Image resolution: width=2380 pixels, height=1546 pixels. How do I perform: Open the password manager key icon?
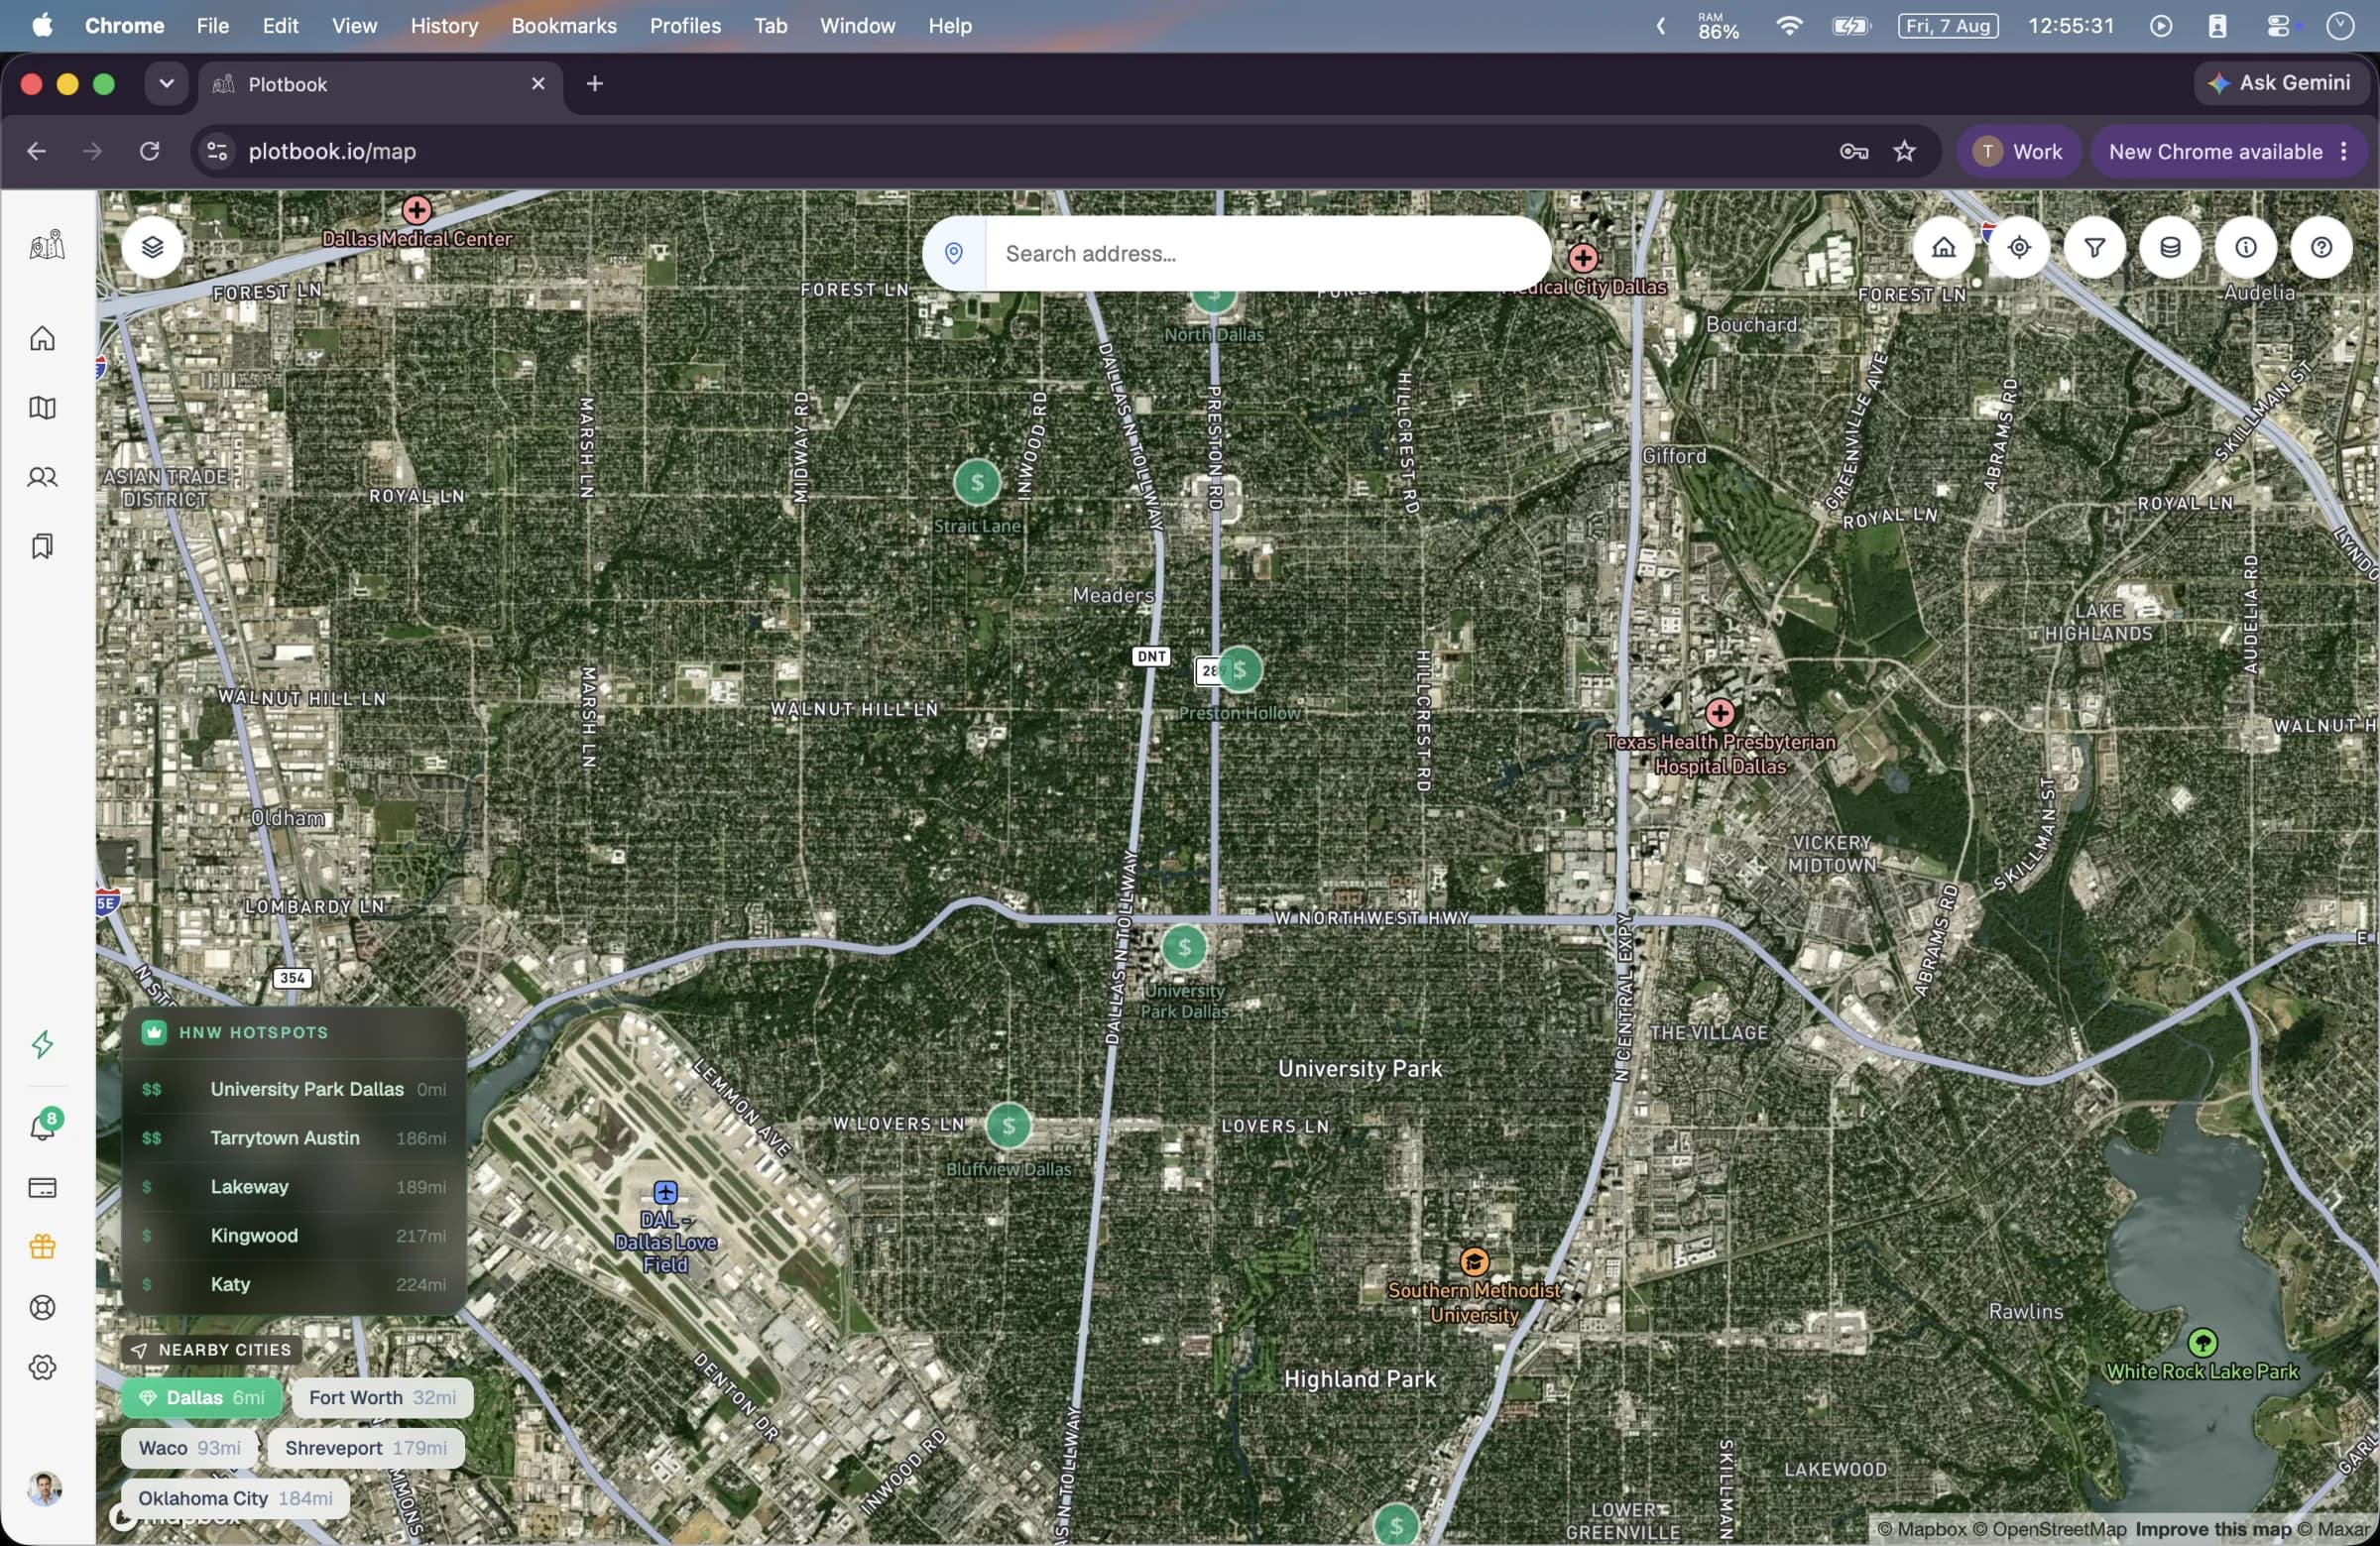[x=1853, y=151]
